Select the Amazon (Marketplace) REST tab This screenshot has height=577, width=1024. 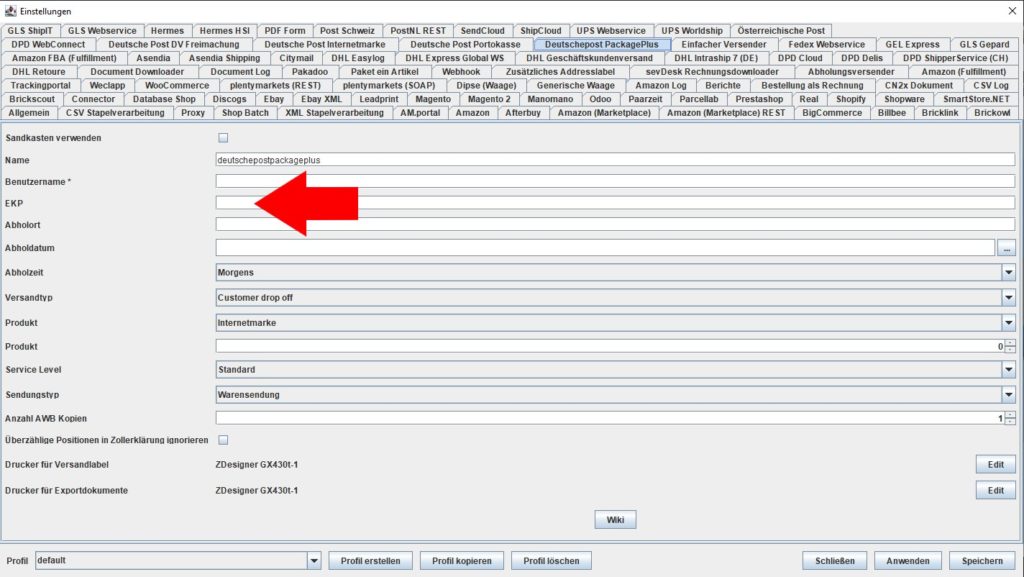726,113
